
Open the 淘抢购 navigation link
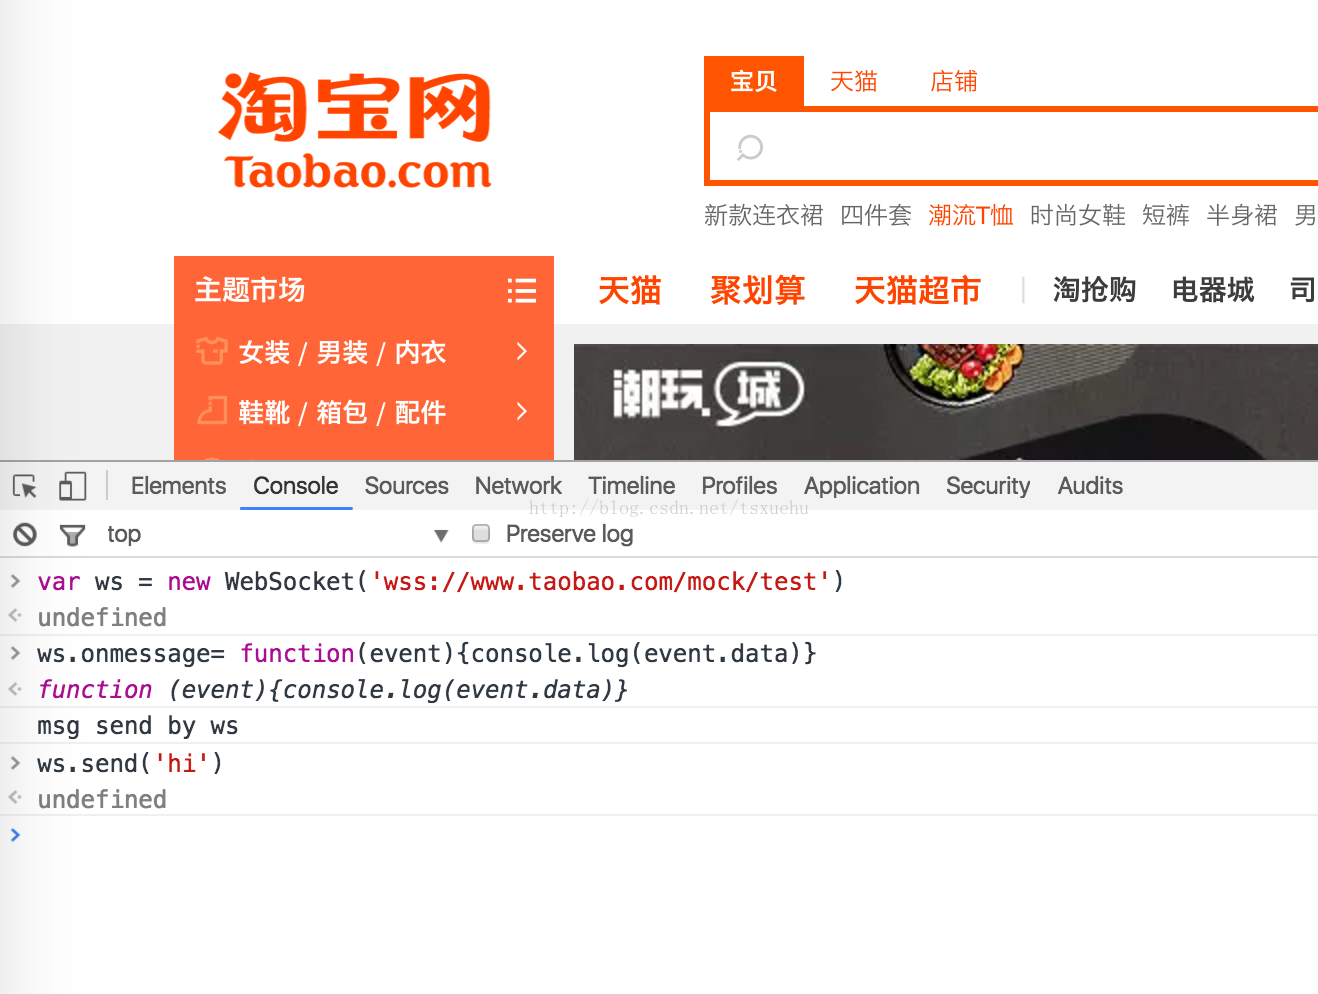1095,290
